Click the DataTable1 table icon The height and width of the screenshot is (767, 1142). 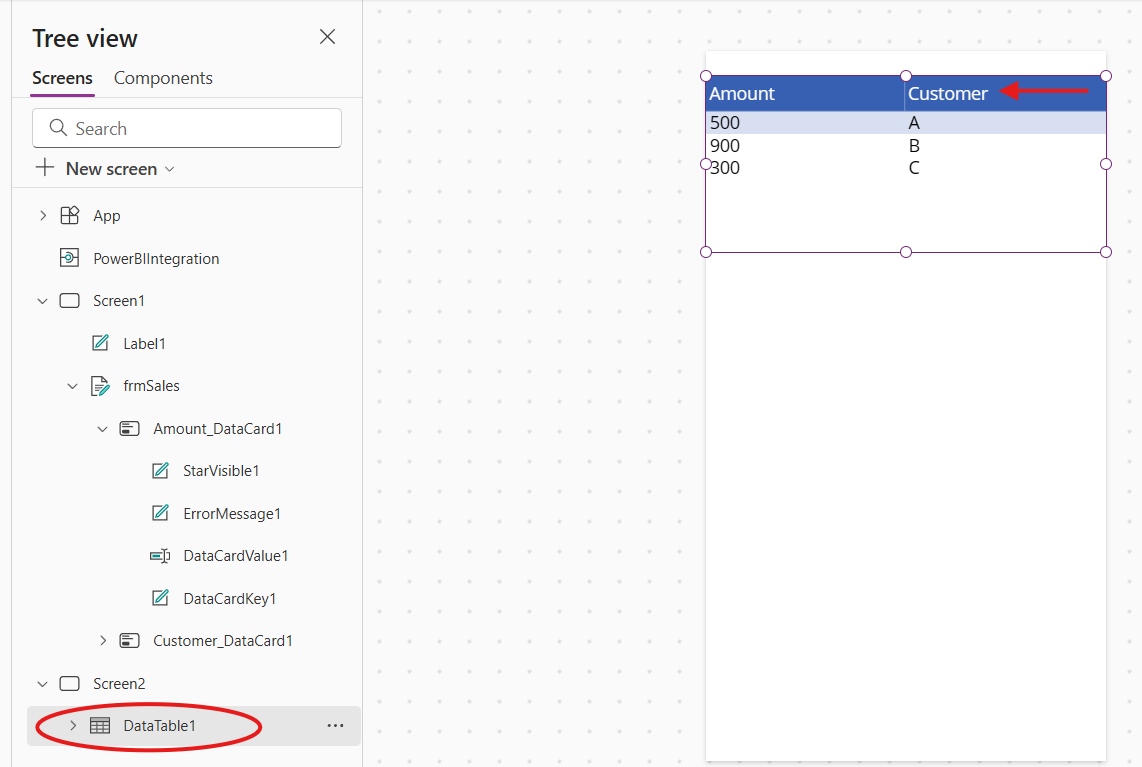coord(100,725)
